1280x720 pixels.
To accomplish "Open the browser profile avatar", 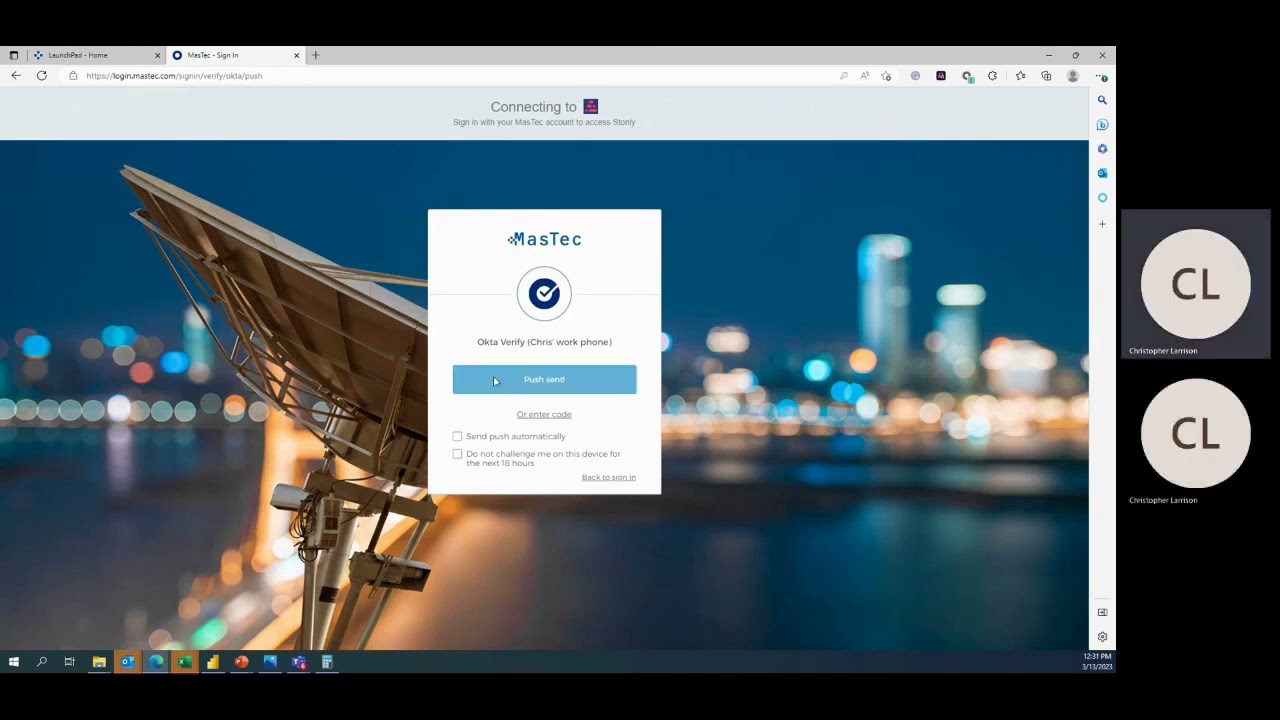I will 1073,76.
